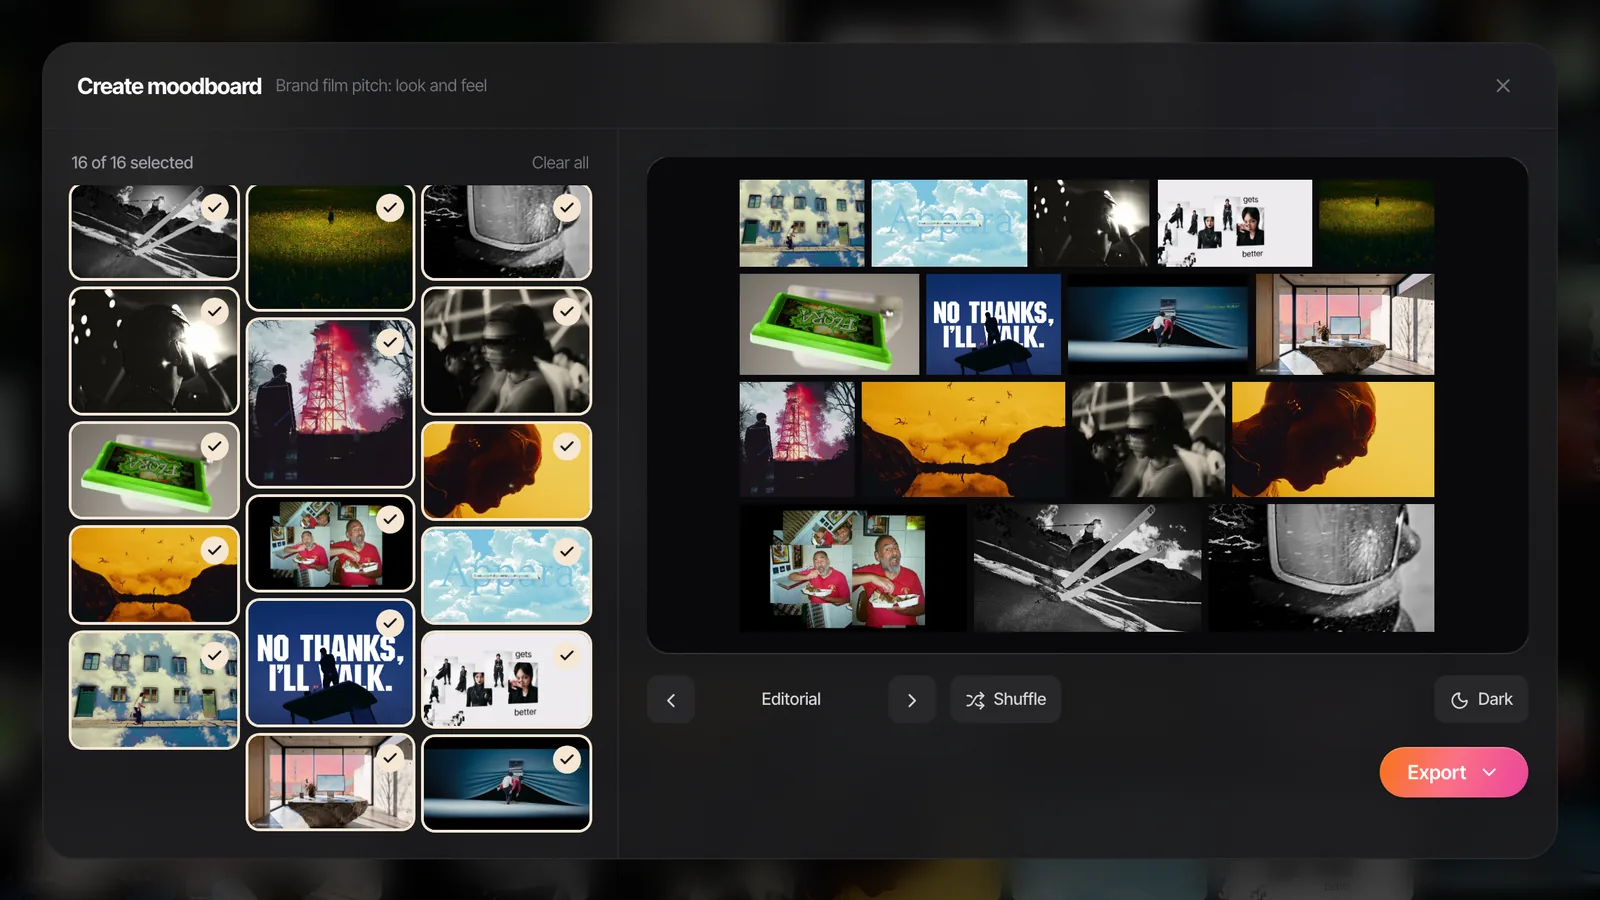
Task: Deselect the sunglasses person black-and-white thumbnail
Action: point(567,311)
